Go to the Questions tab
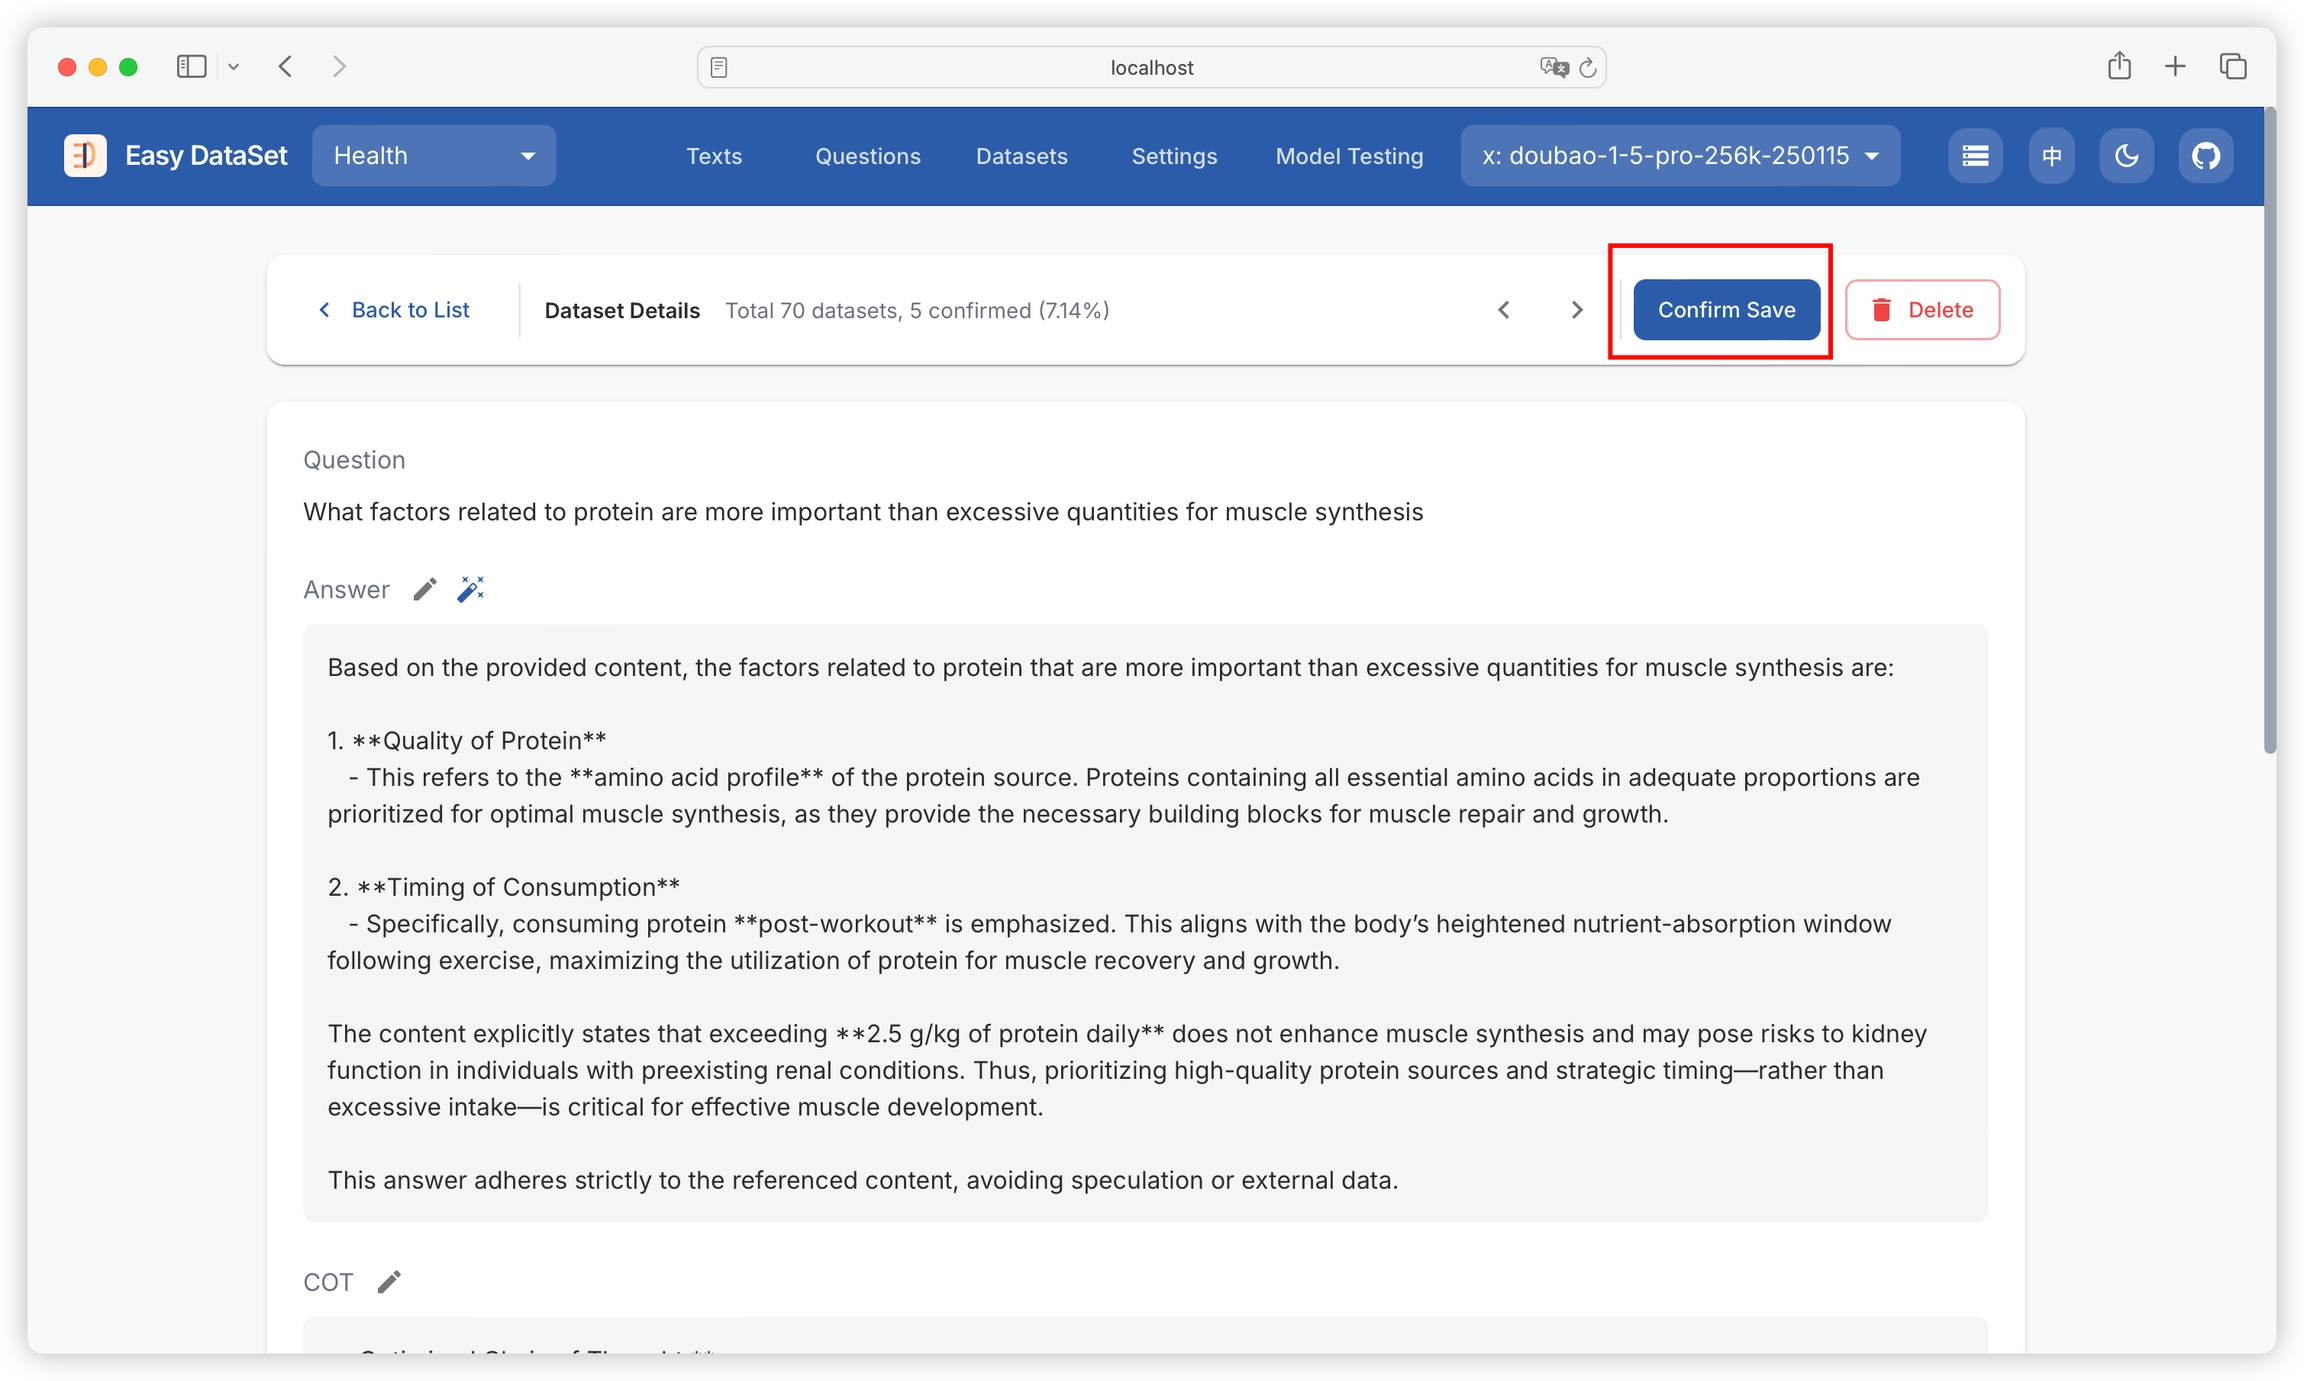Screen dimensions: 2304x1381 [x=867, y=156]
